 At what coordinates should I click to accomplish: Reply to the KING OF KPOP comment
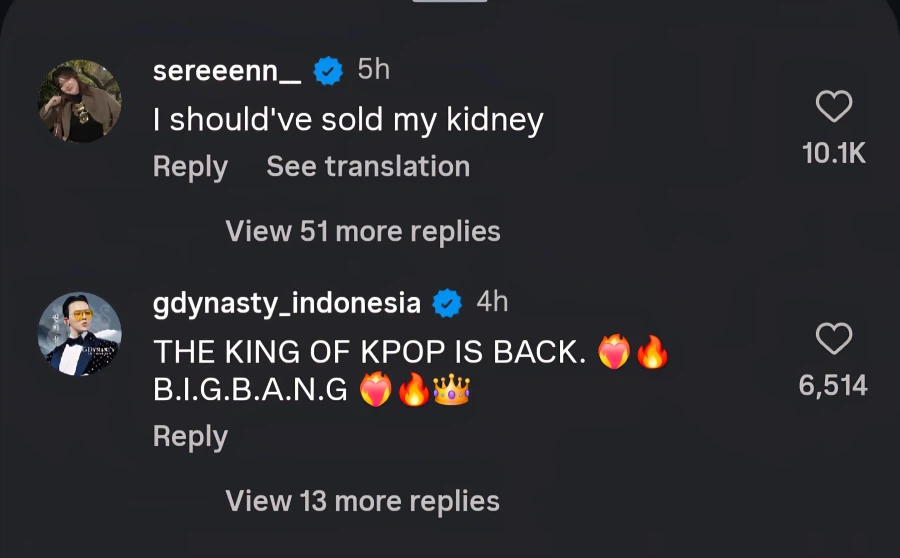pyautogui.click(x=190, y=437)
